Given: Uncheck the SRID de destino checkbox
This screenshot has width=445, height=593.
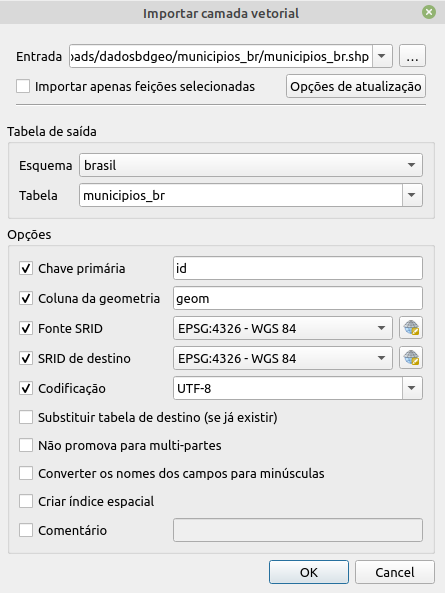Looking at the screenshot, I should (26, 358).
